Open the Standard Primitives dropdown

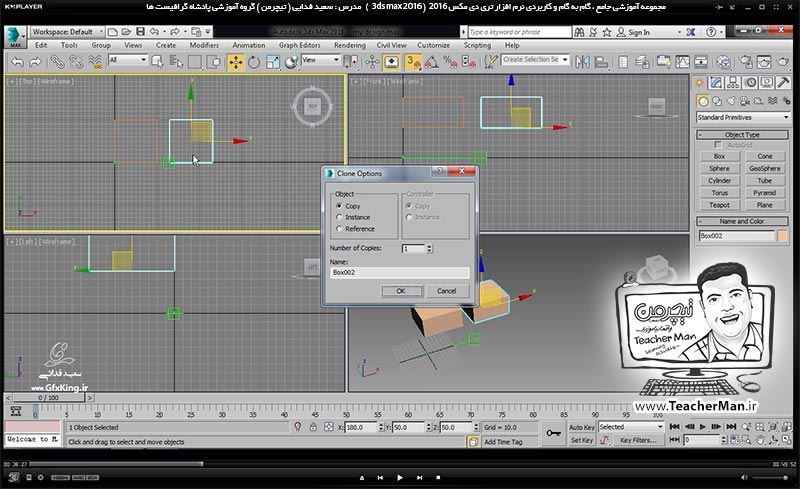tap(743, 117)
